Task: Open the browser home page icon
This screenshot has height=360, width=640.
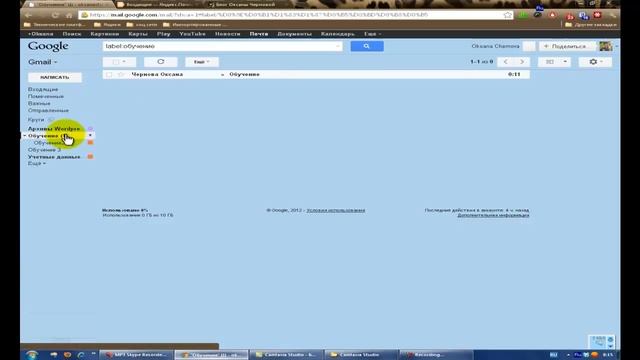Action: pos(69,15)
